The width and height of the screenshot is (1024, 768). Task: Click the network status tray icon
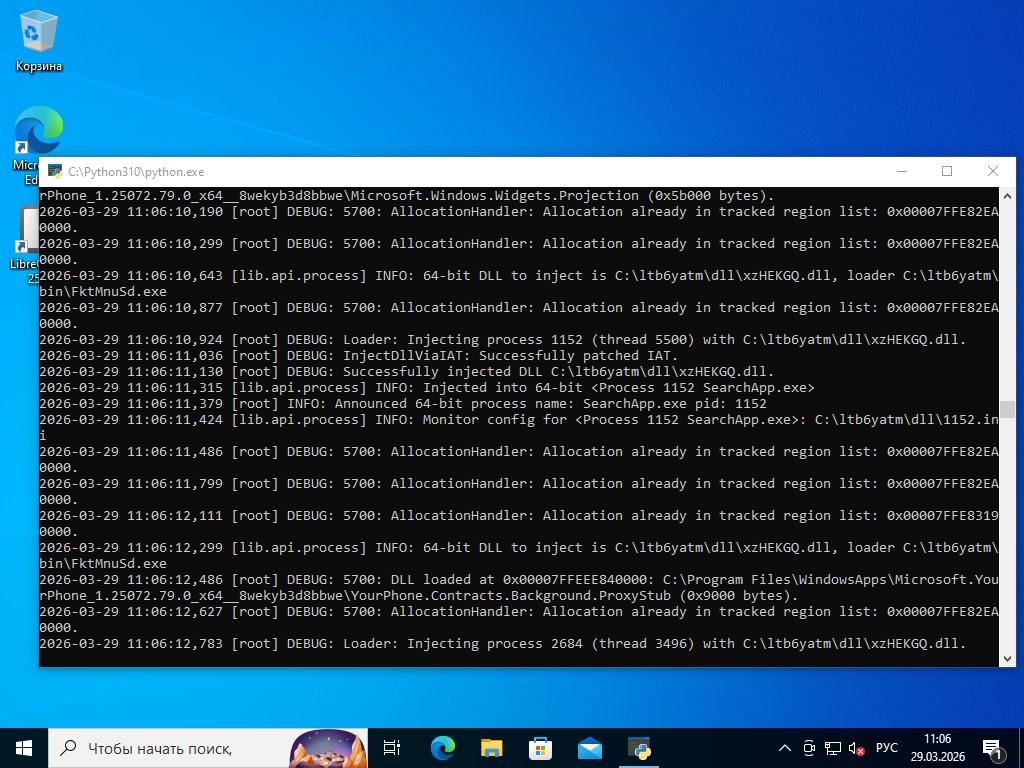pos(833,748)
